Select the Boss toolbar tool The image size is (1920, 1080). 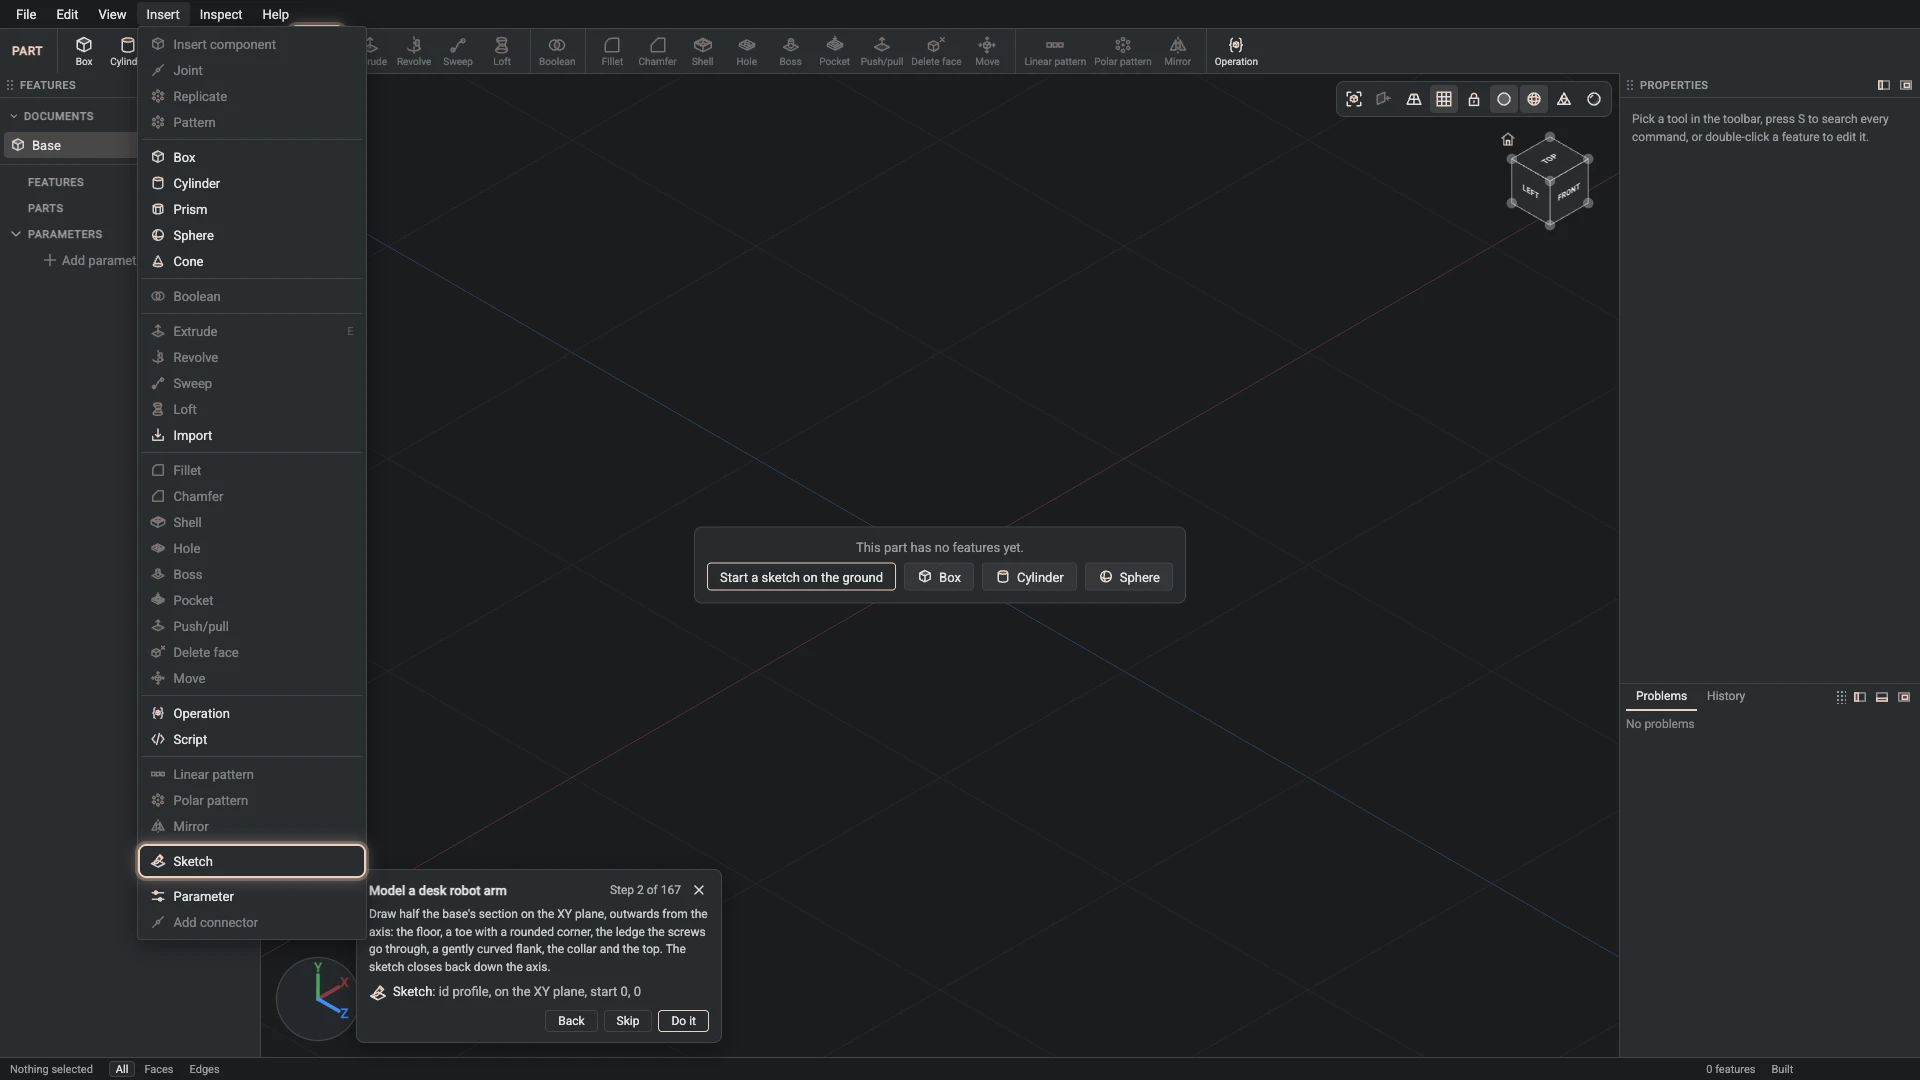[x=791, y=51]
